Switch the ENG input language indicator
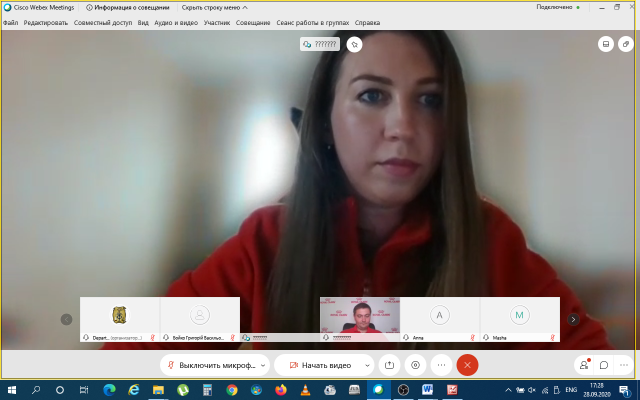Viewport: 640px width, 400px height. click(571, 390)
